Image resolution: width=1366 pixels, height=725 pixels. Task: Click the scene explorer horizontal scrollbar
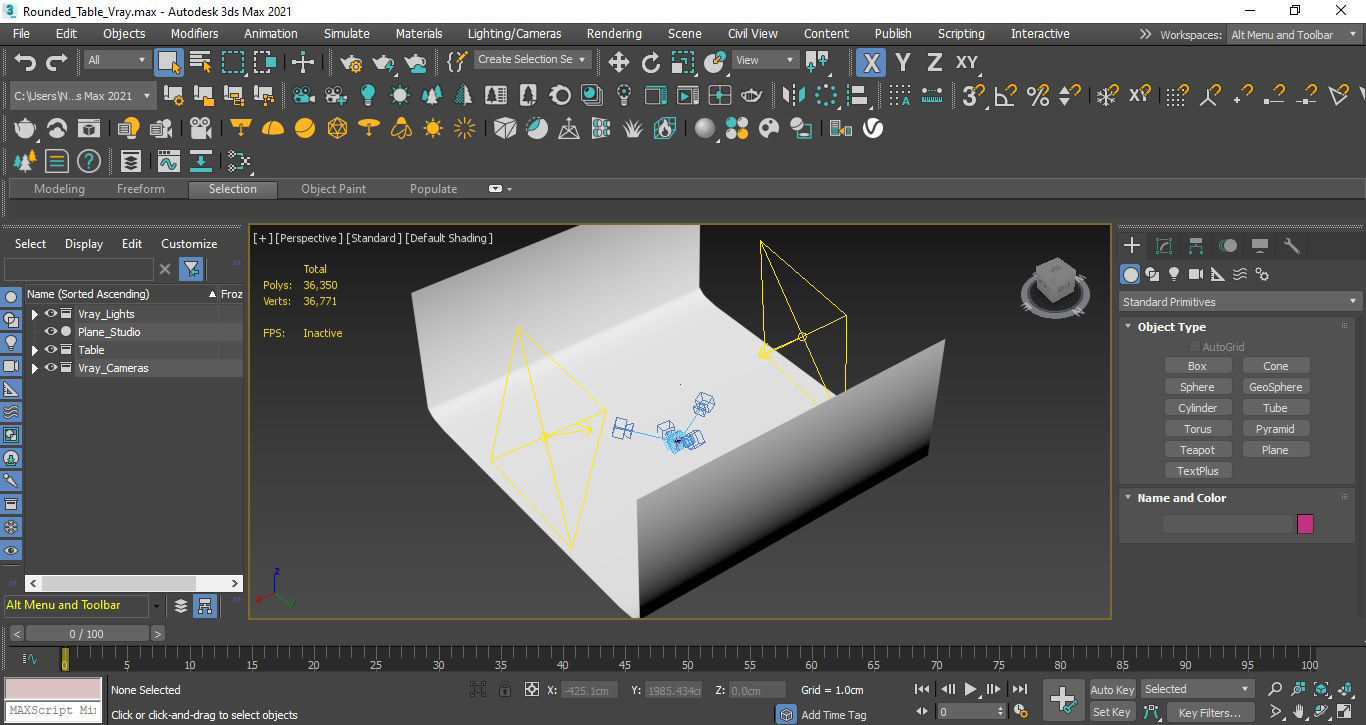(x=133, y=583)
